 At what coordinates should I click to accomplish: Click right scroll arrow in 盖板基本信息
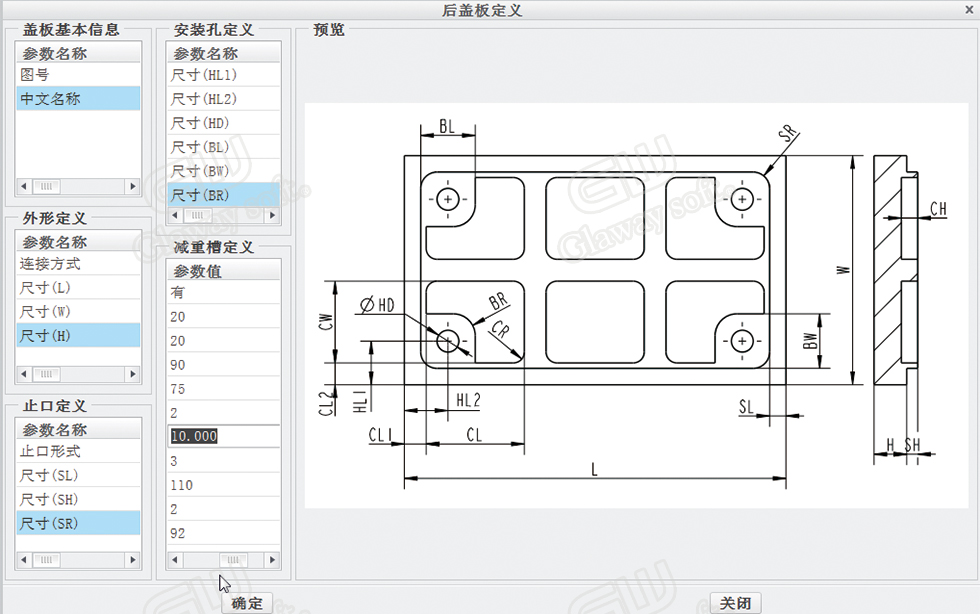[132, 186]
